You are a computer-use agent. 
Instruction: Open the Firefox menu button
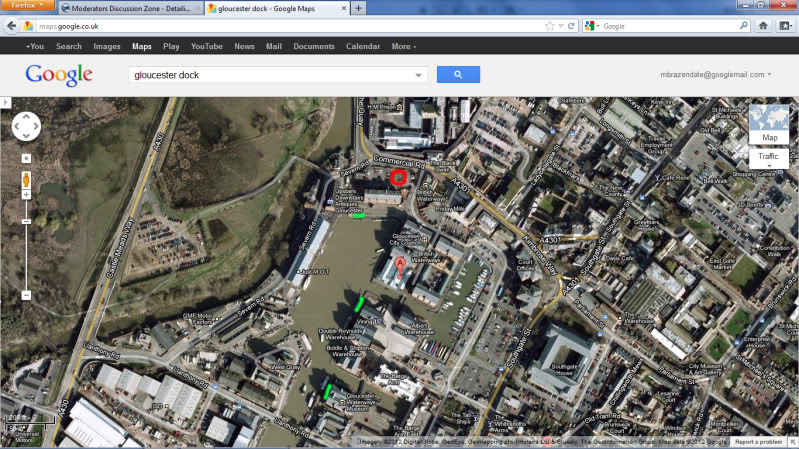click(x=27, y=6)
